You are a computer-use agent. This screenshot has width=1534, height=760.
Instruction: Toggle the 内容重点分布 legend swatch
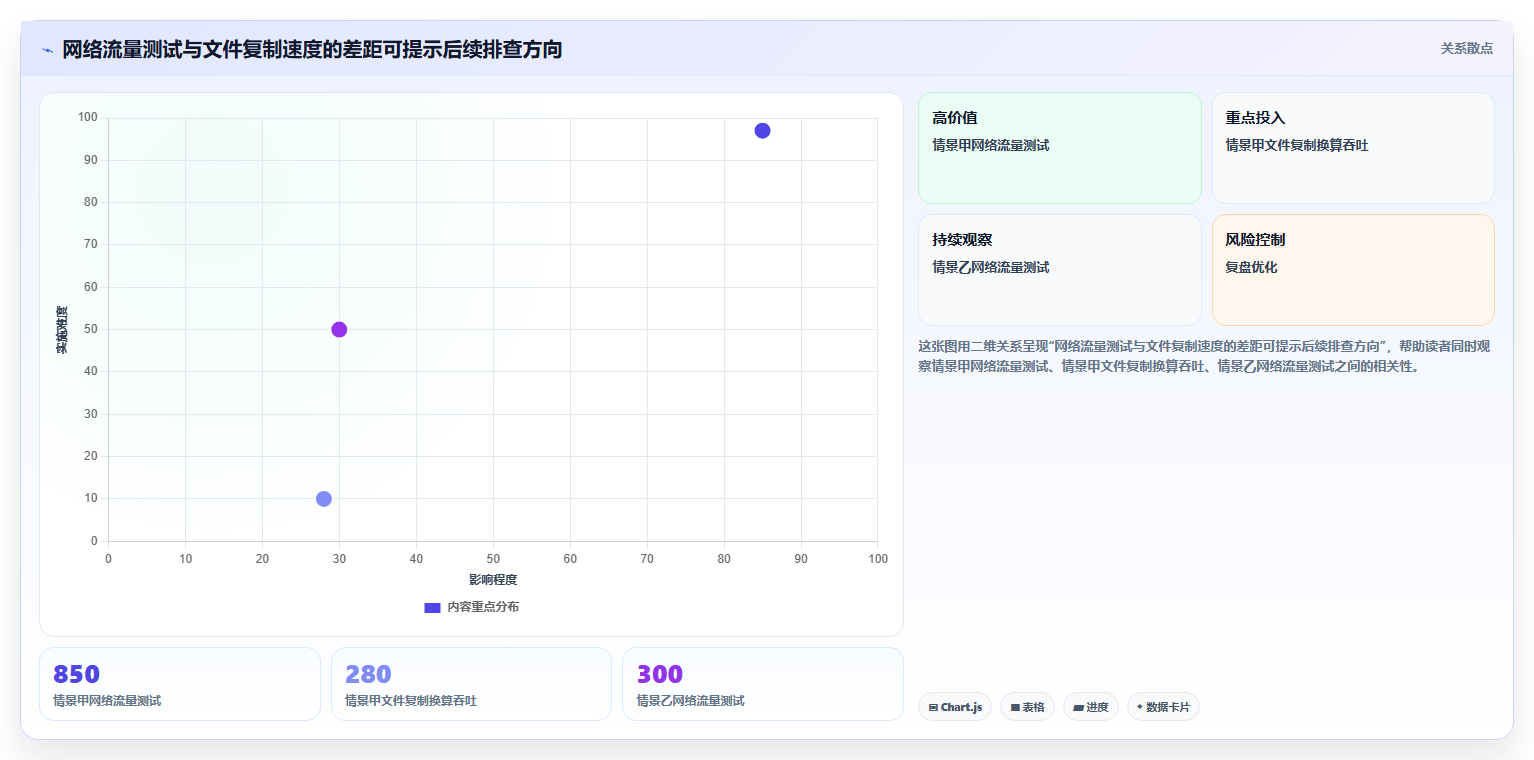coord(432,607)
